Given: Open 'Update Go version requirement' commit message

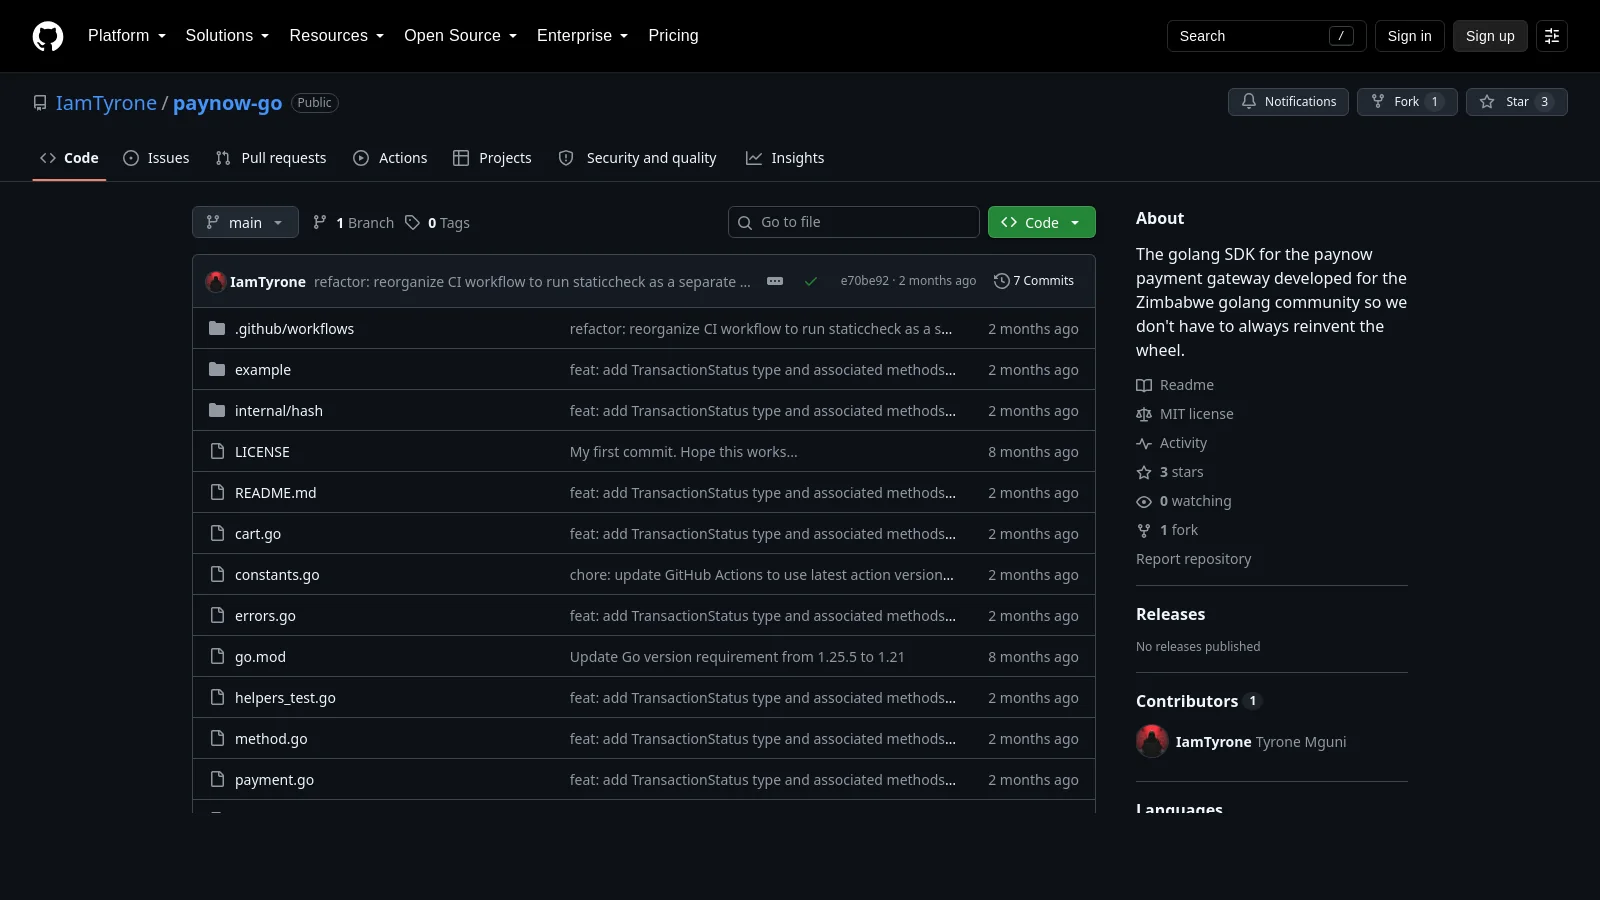Looking at the screenshot, I should 737,657.
